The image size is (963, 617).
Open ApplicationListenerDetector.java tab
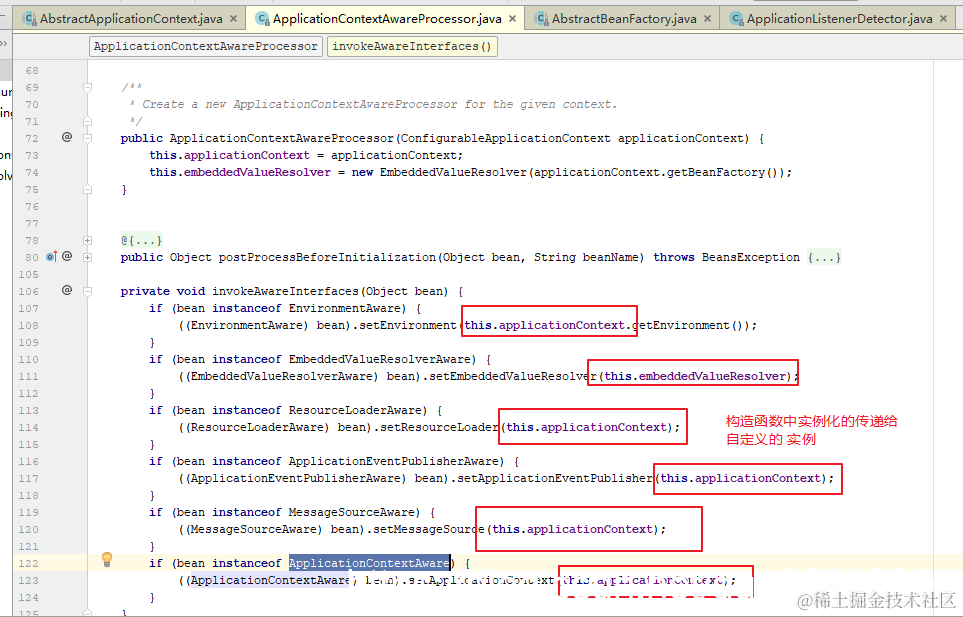[839, 19]
